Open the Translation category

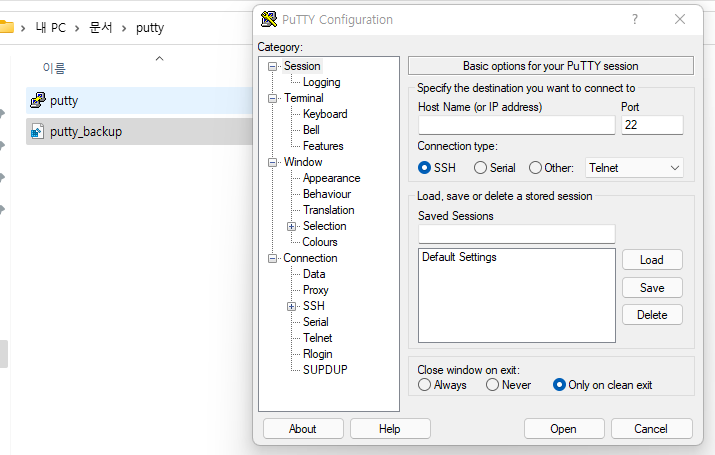(x=328, y=210)
